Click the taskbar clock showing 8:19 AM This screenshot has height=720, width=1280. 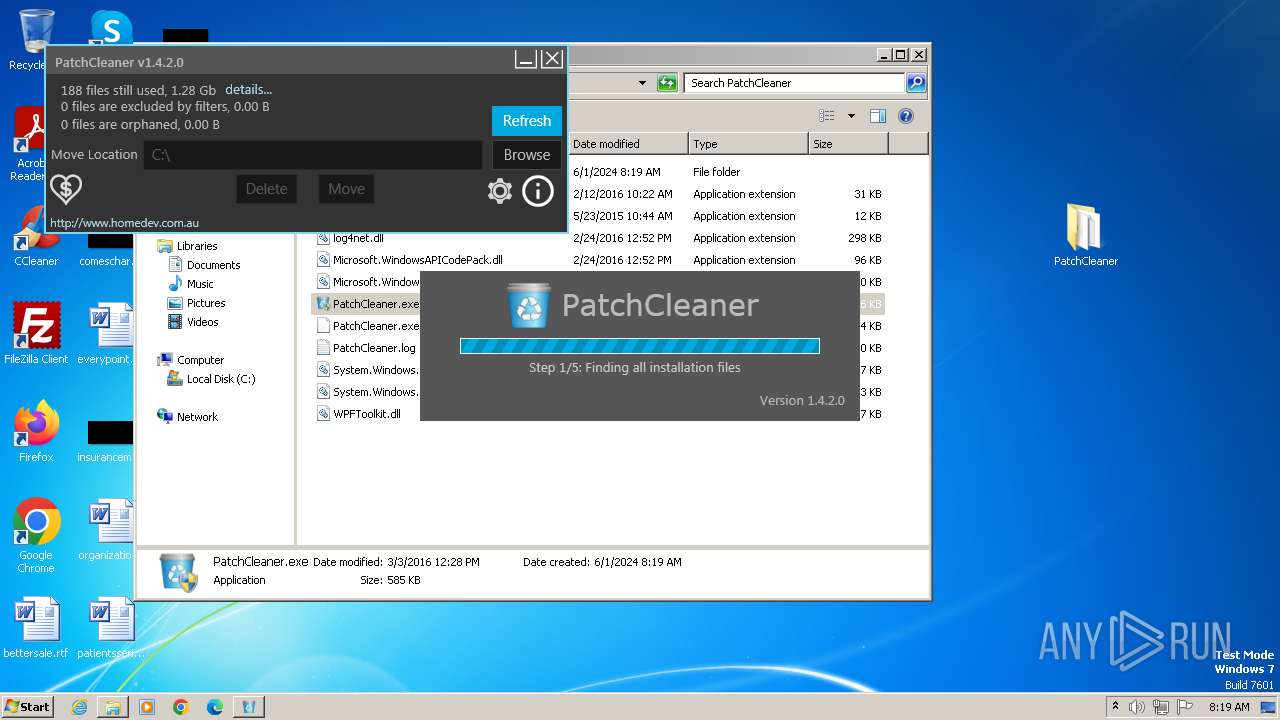(1229, 707)
